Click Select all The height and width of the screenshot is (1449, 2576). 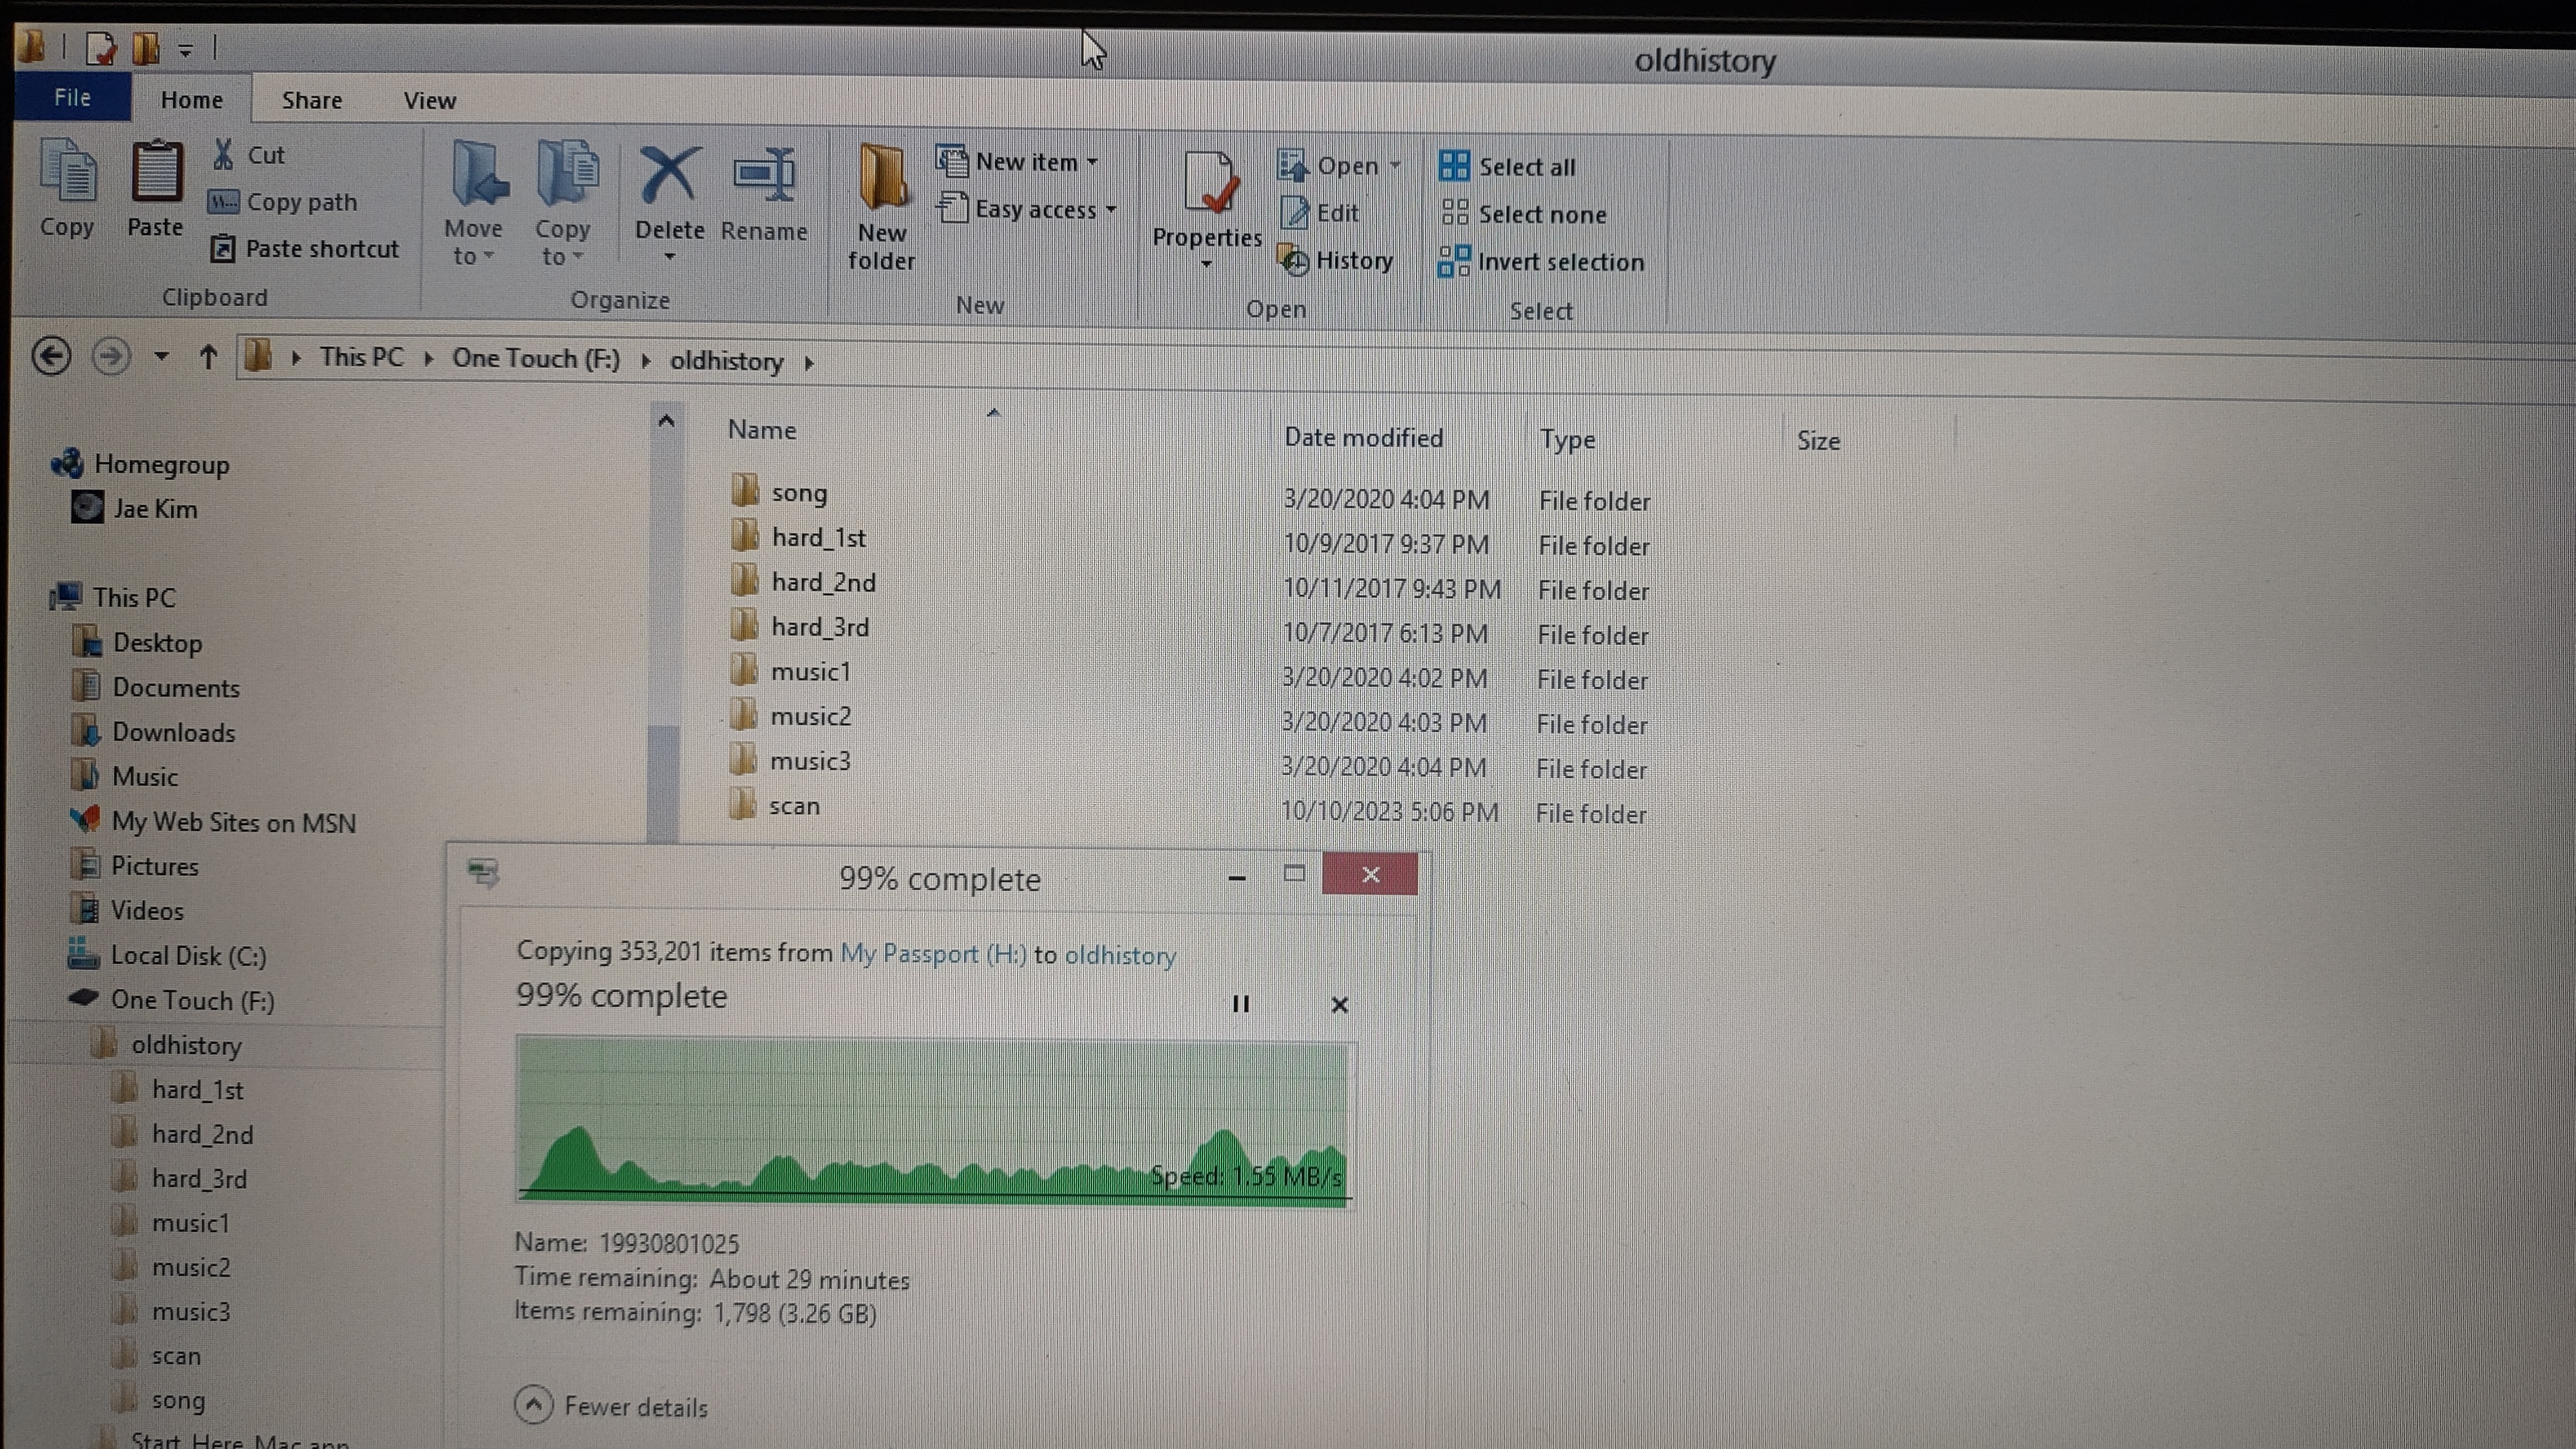pyautogui.click(x=1508, y=167)
